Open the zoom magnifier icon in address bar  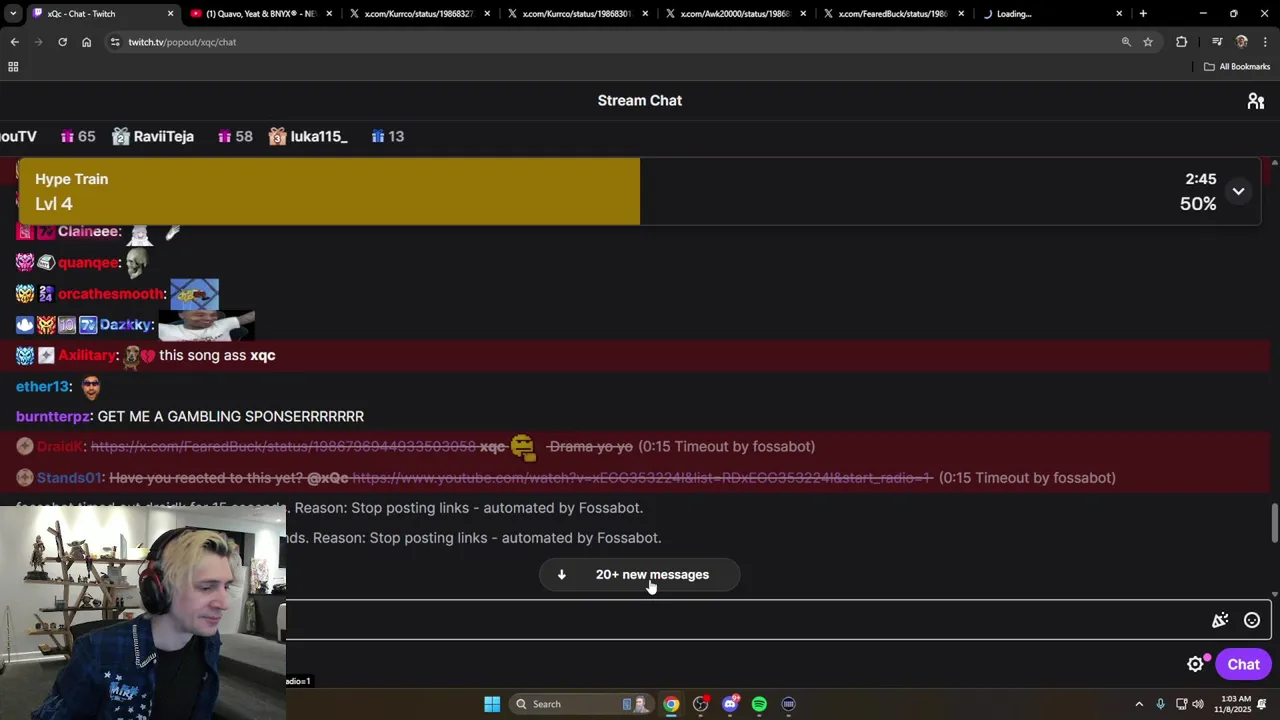point(1126,42)
